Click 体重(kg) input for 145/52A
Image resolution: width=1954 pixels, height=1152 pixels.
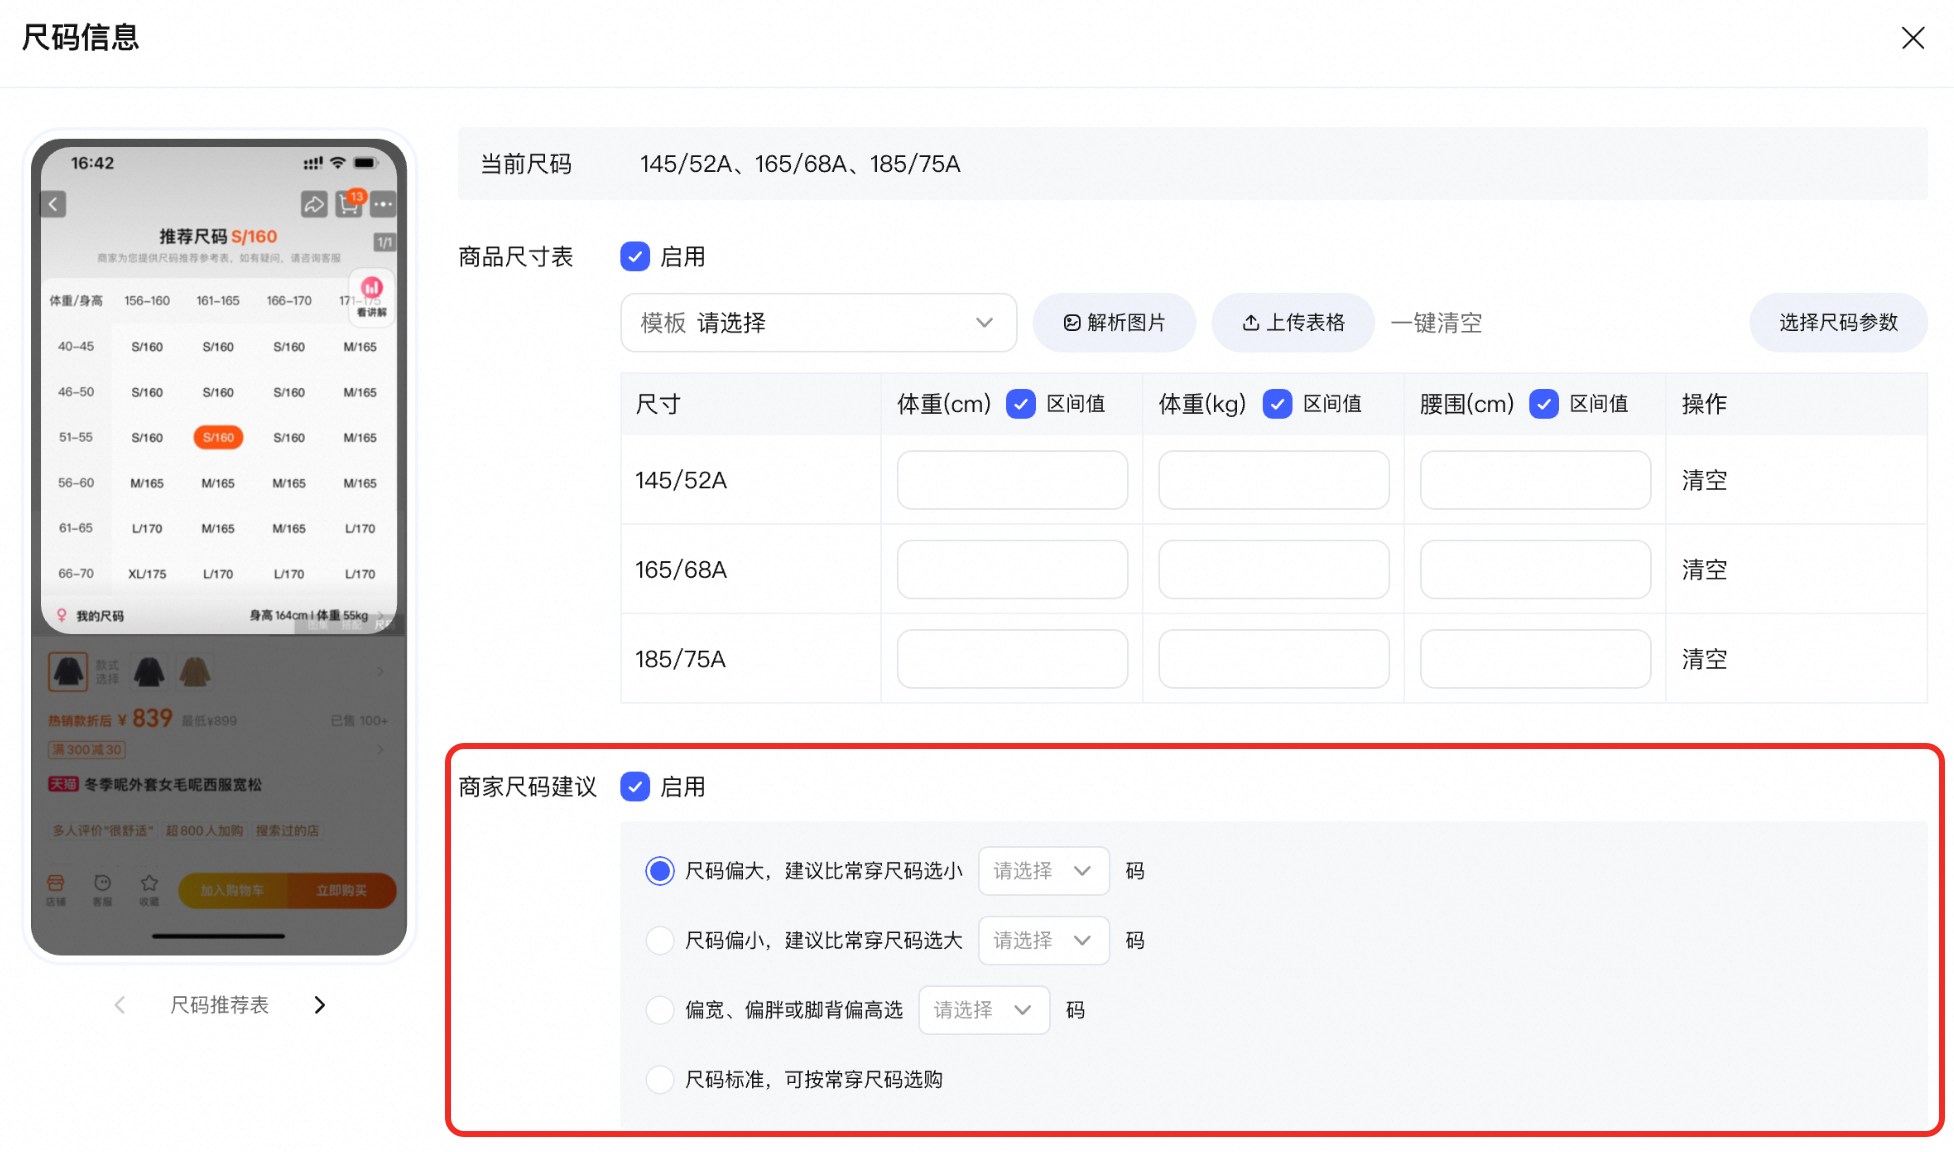click(x=1274, y=480)
